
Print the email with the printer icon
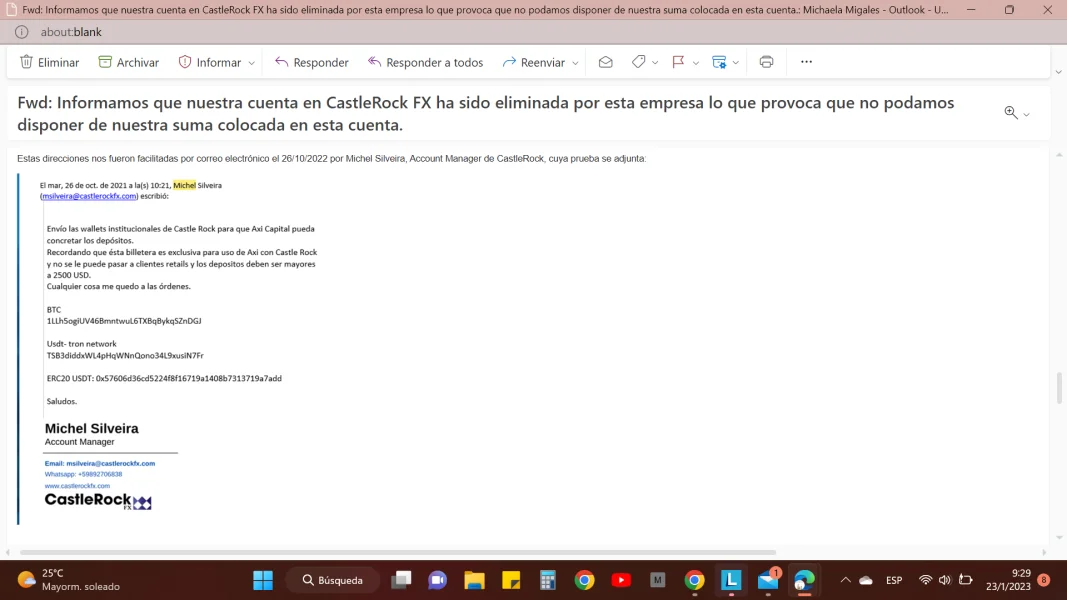coord(766,62)
